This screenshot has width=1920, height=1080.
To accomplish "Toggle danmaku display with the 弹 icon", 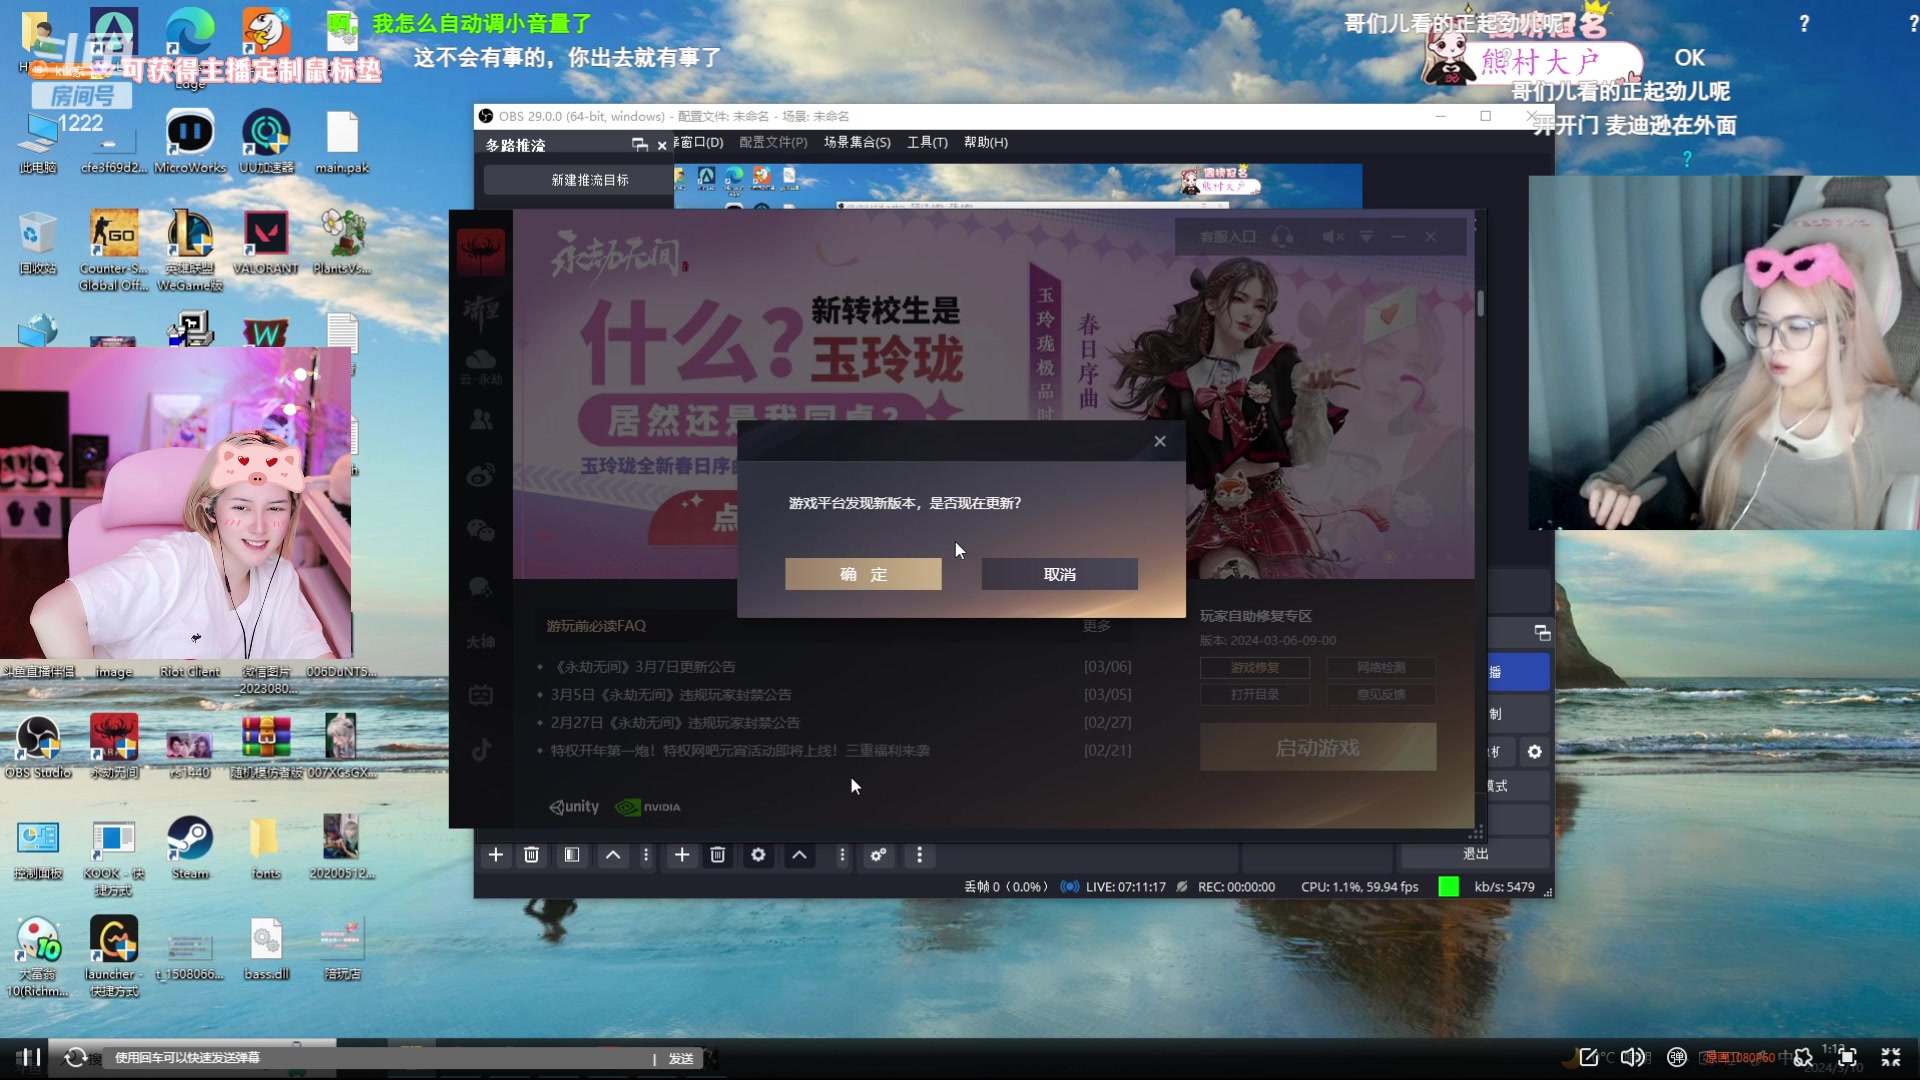I will point(1677,1057).
